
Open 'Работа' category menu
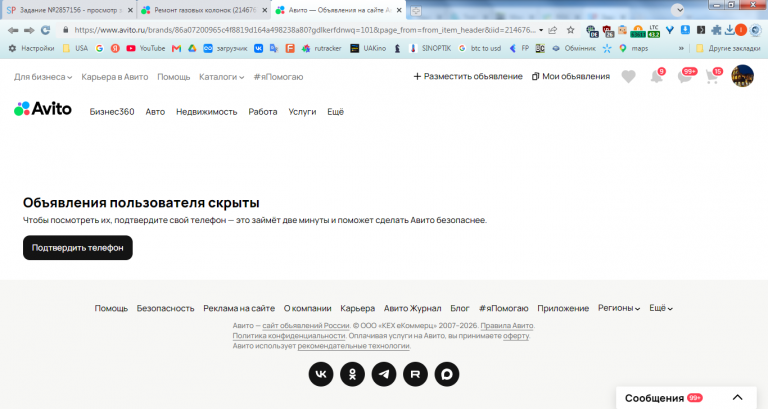click(x=263, y=112)
